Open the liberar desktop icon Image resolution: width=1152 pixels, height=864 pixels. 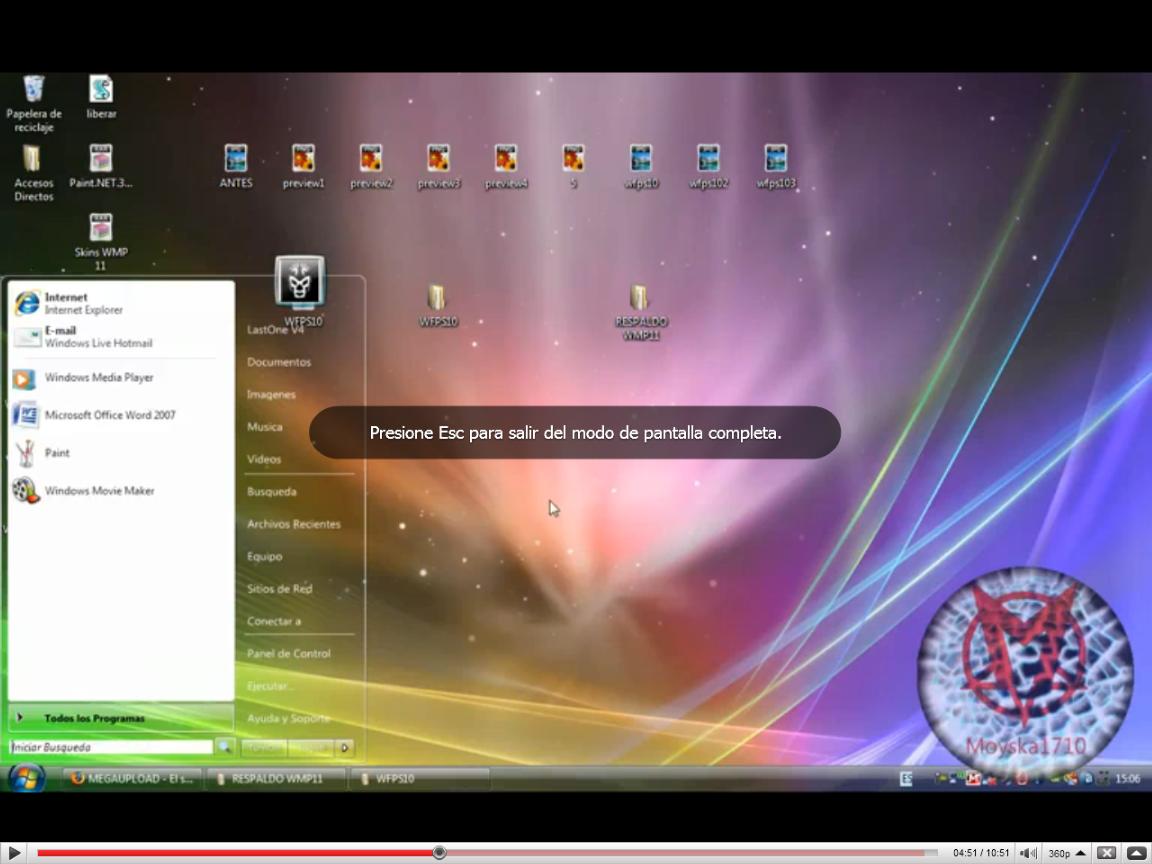point(101,96)
